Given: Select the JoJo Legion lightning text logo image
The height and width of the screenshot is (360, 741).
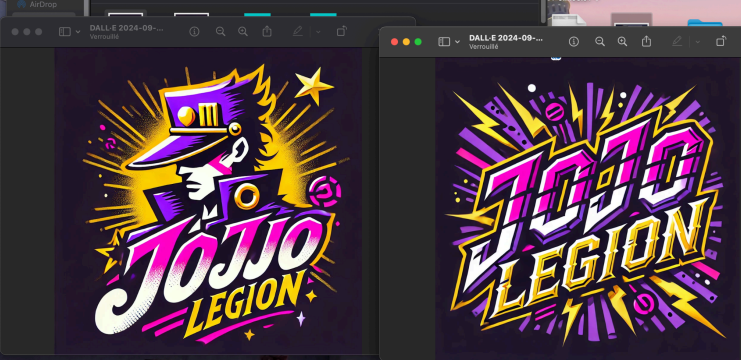Looking at the screenshot, I should (588, 208).
